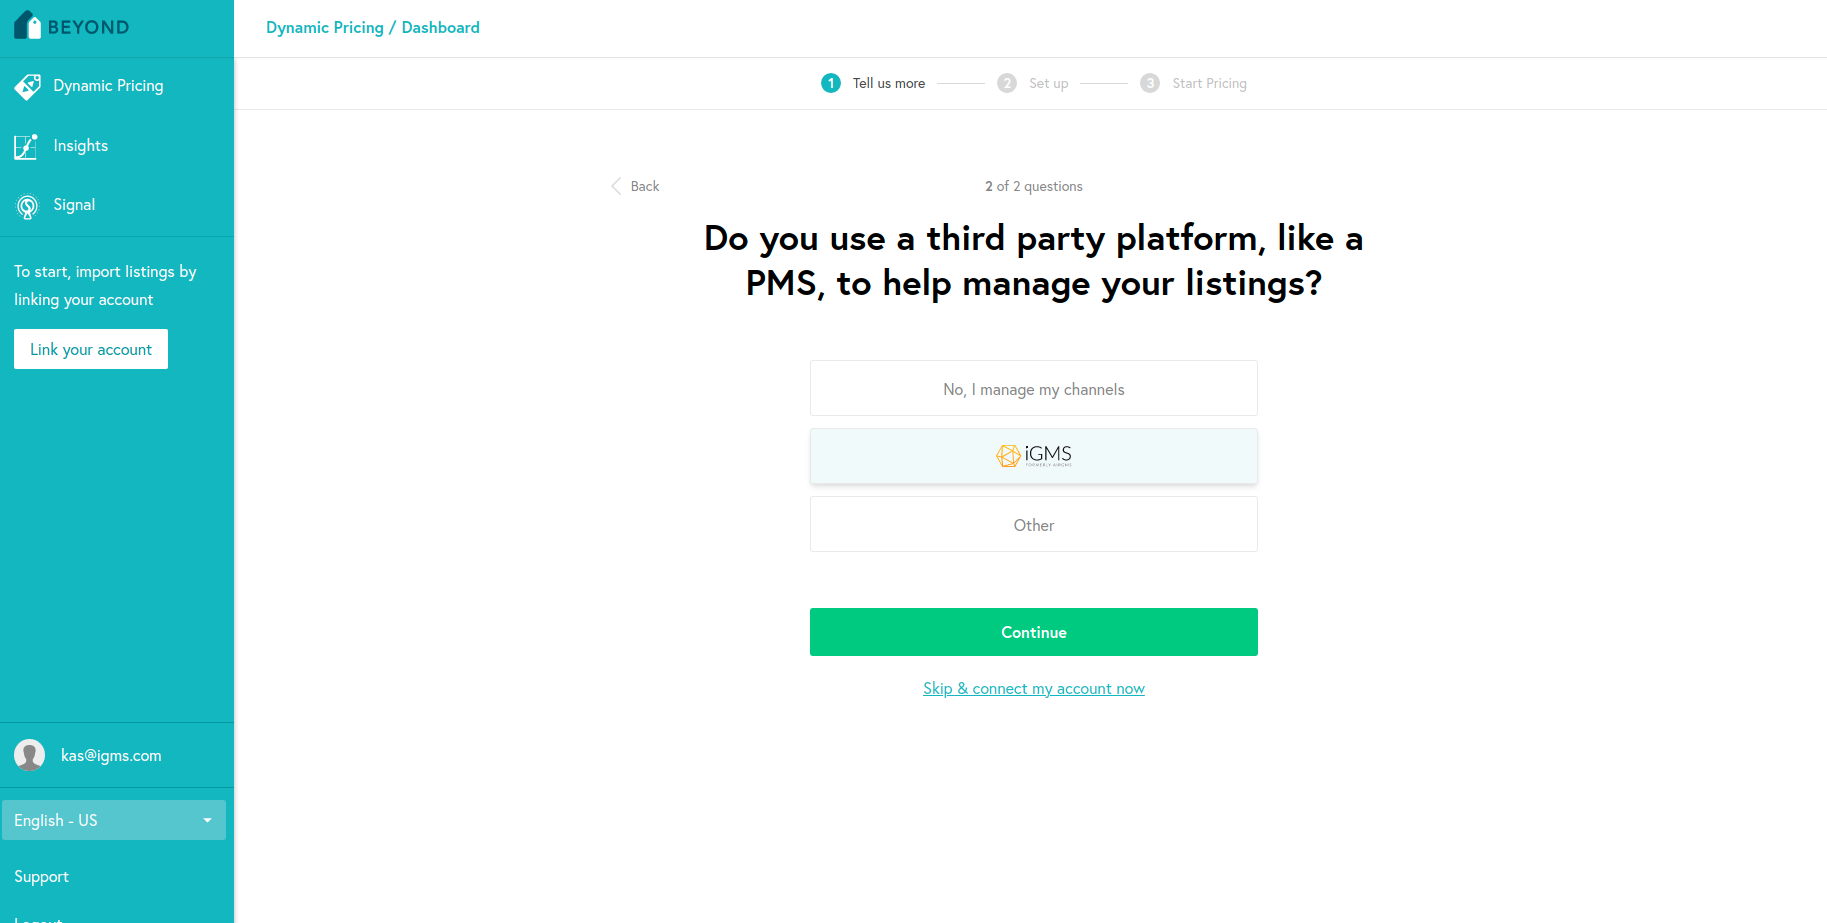Click the Signal beacon icon
Viewport: 1827px width, 923px height.
(x=28, y=206)
